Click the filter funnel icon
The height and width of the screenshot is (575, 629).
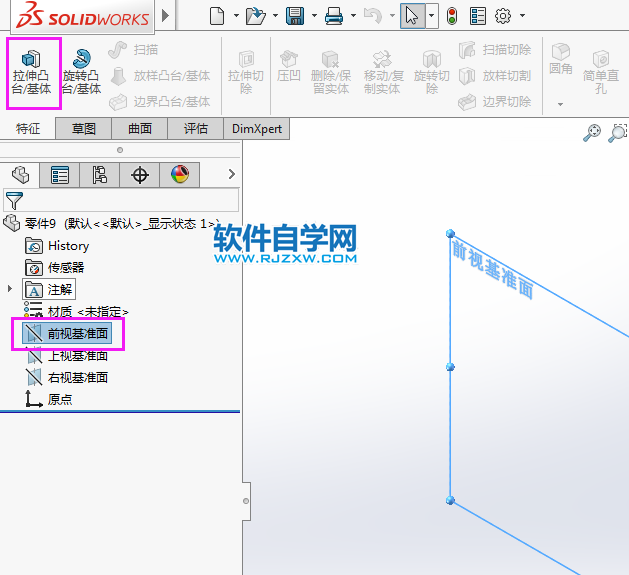point(14,200)
